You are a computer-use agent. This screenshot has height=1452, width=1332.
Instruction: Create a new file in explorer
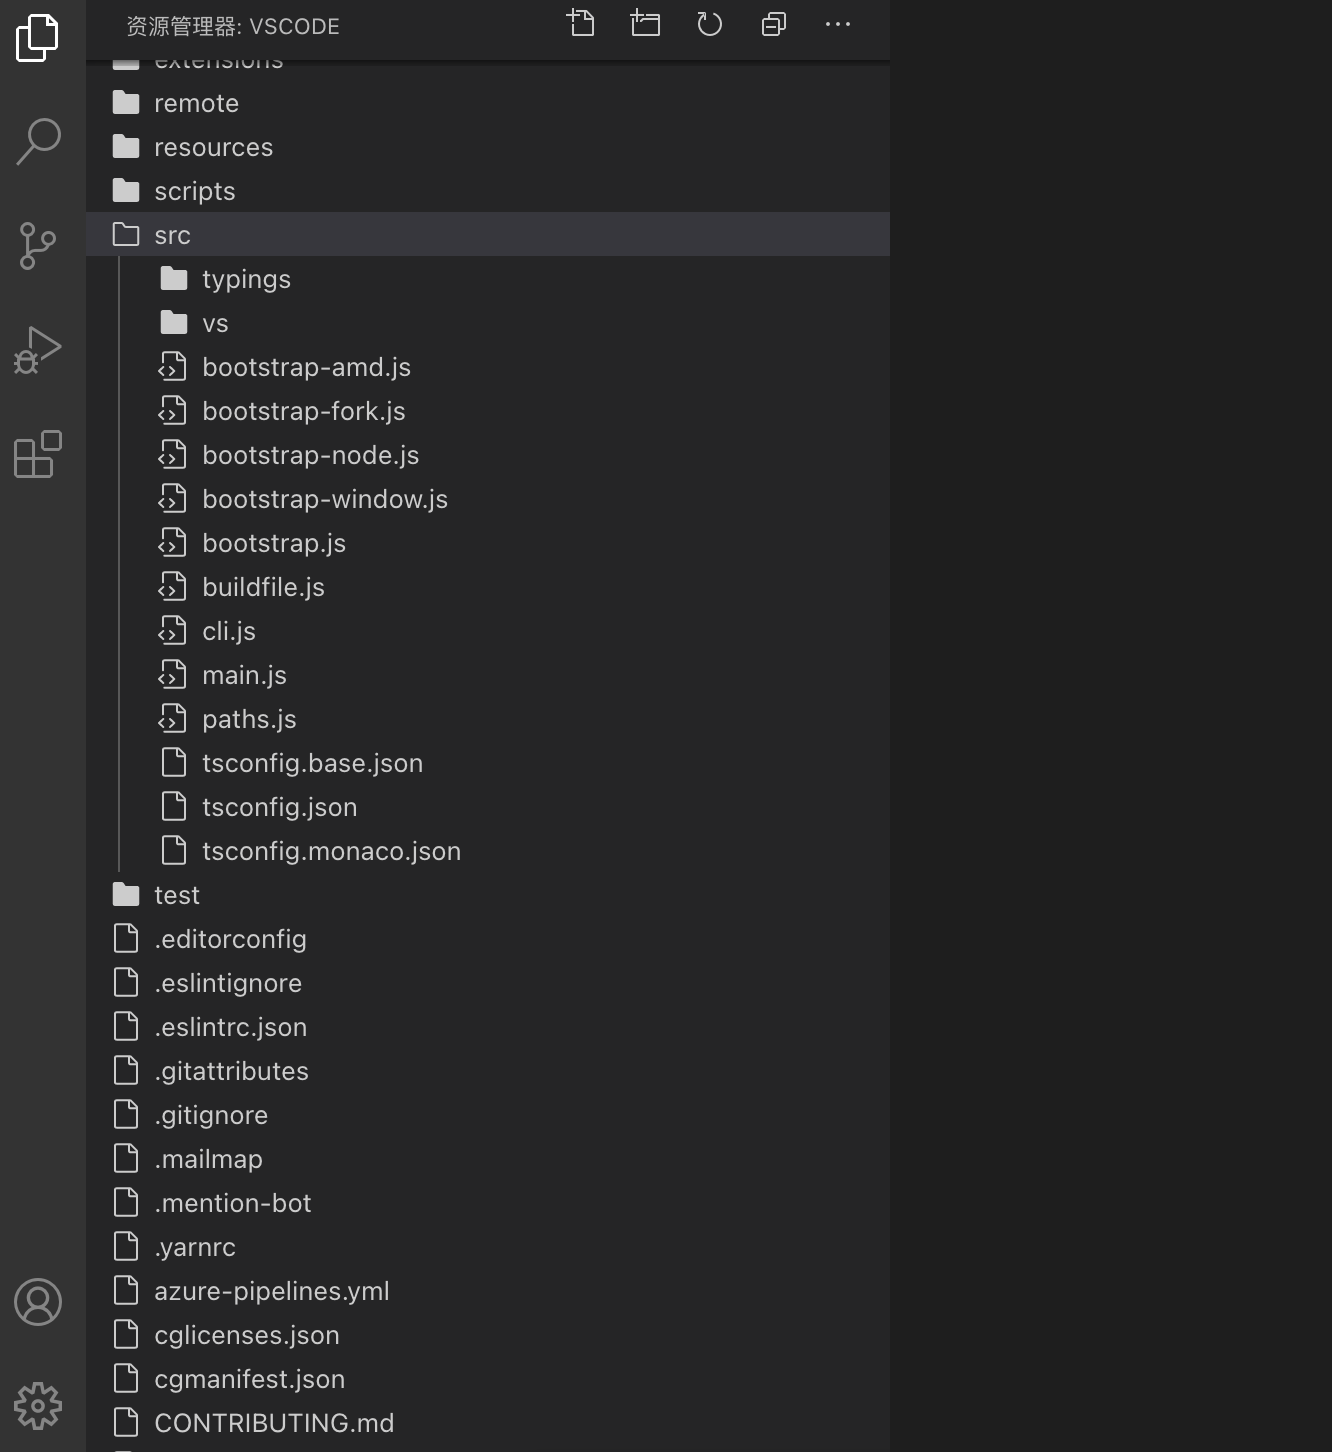coord(581,23)
